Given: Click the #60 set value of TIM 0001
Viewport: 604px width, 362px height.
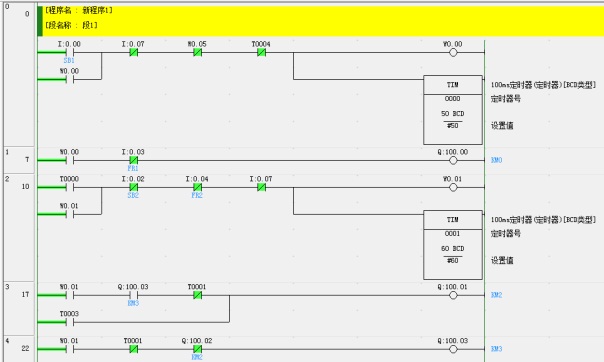Looking at the screenshot, I should [453, 261].
